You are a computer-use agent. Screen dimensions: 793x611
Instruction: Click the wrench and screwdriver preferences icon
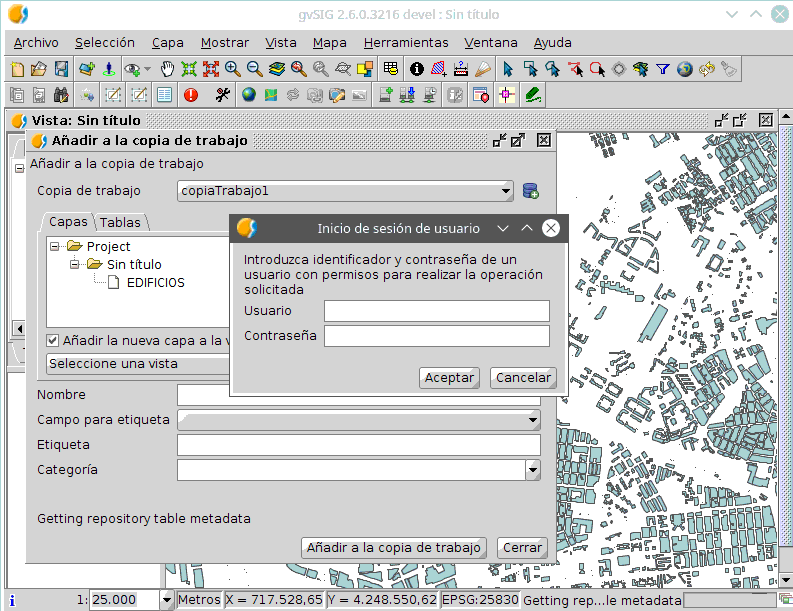point(223,95)
